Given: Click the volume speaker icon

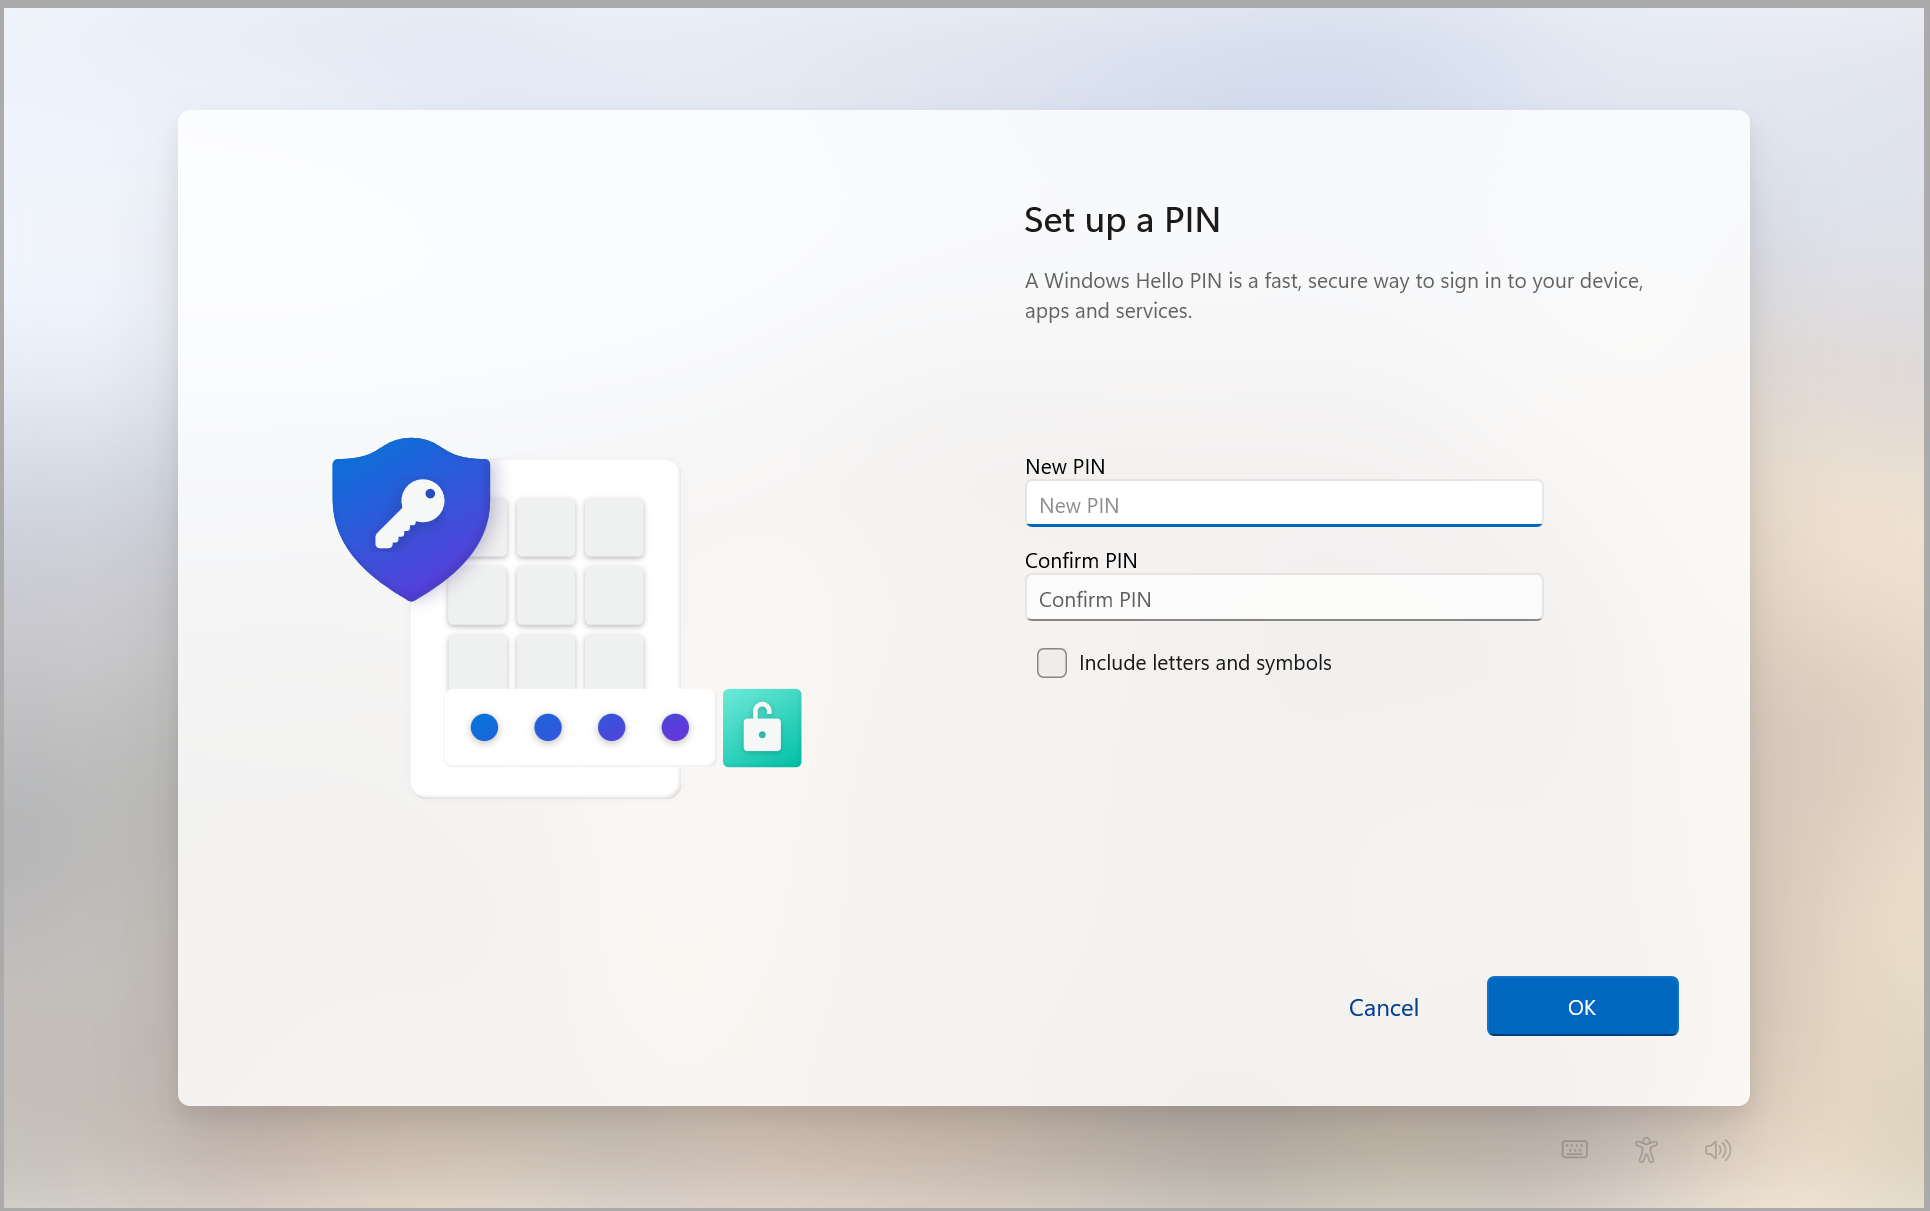Looking at the screenshot, I should 1717,1149.
